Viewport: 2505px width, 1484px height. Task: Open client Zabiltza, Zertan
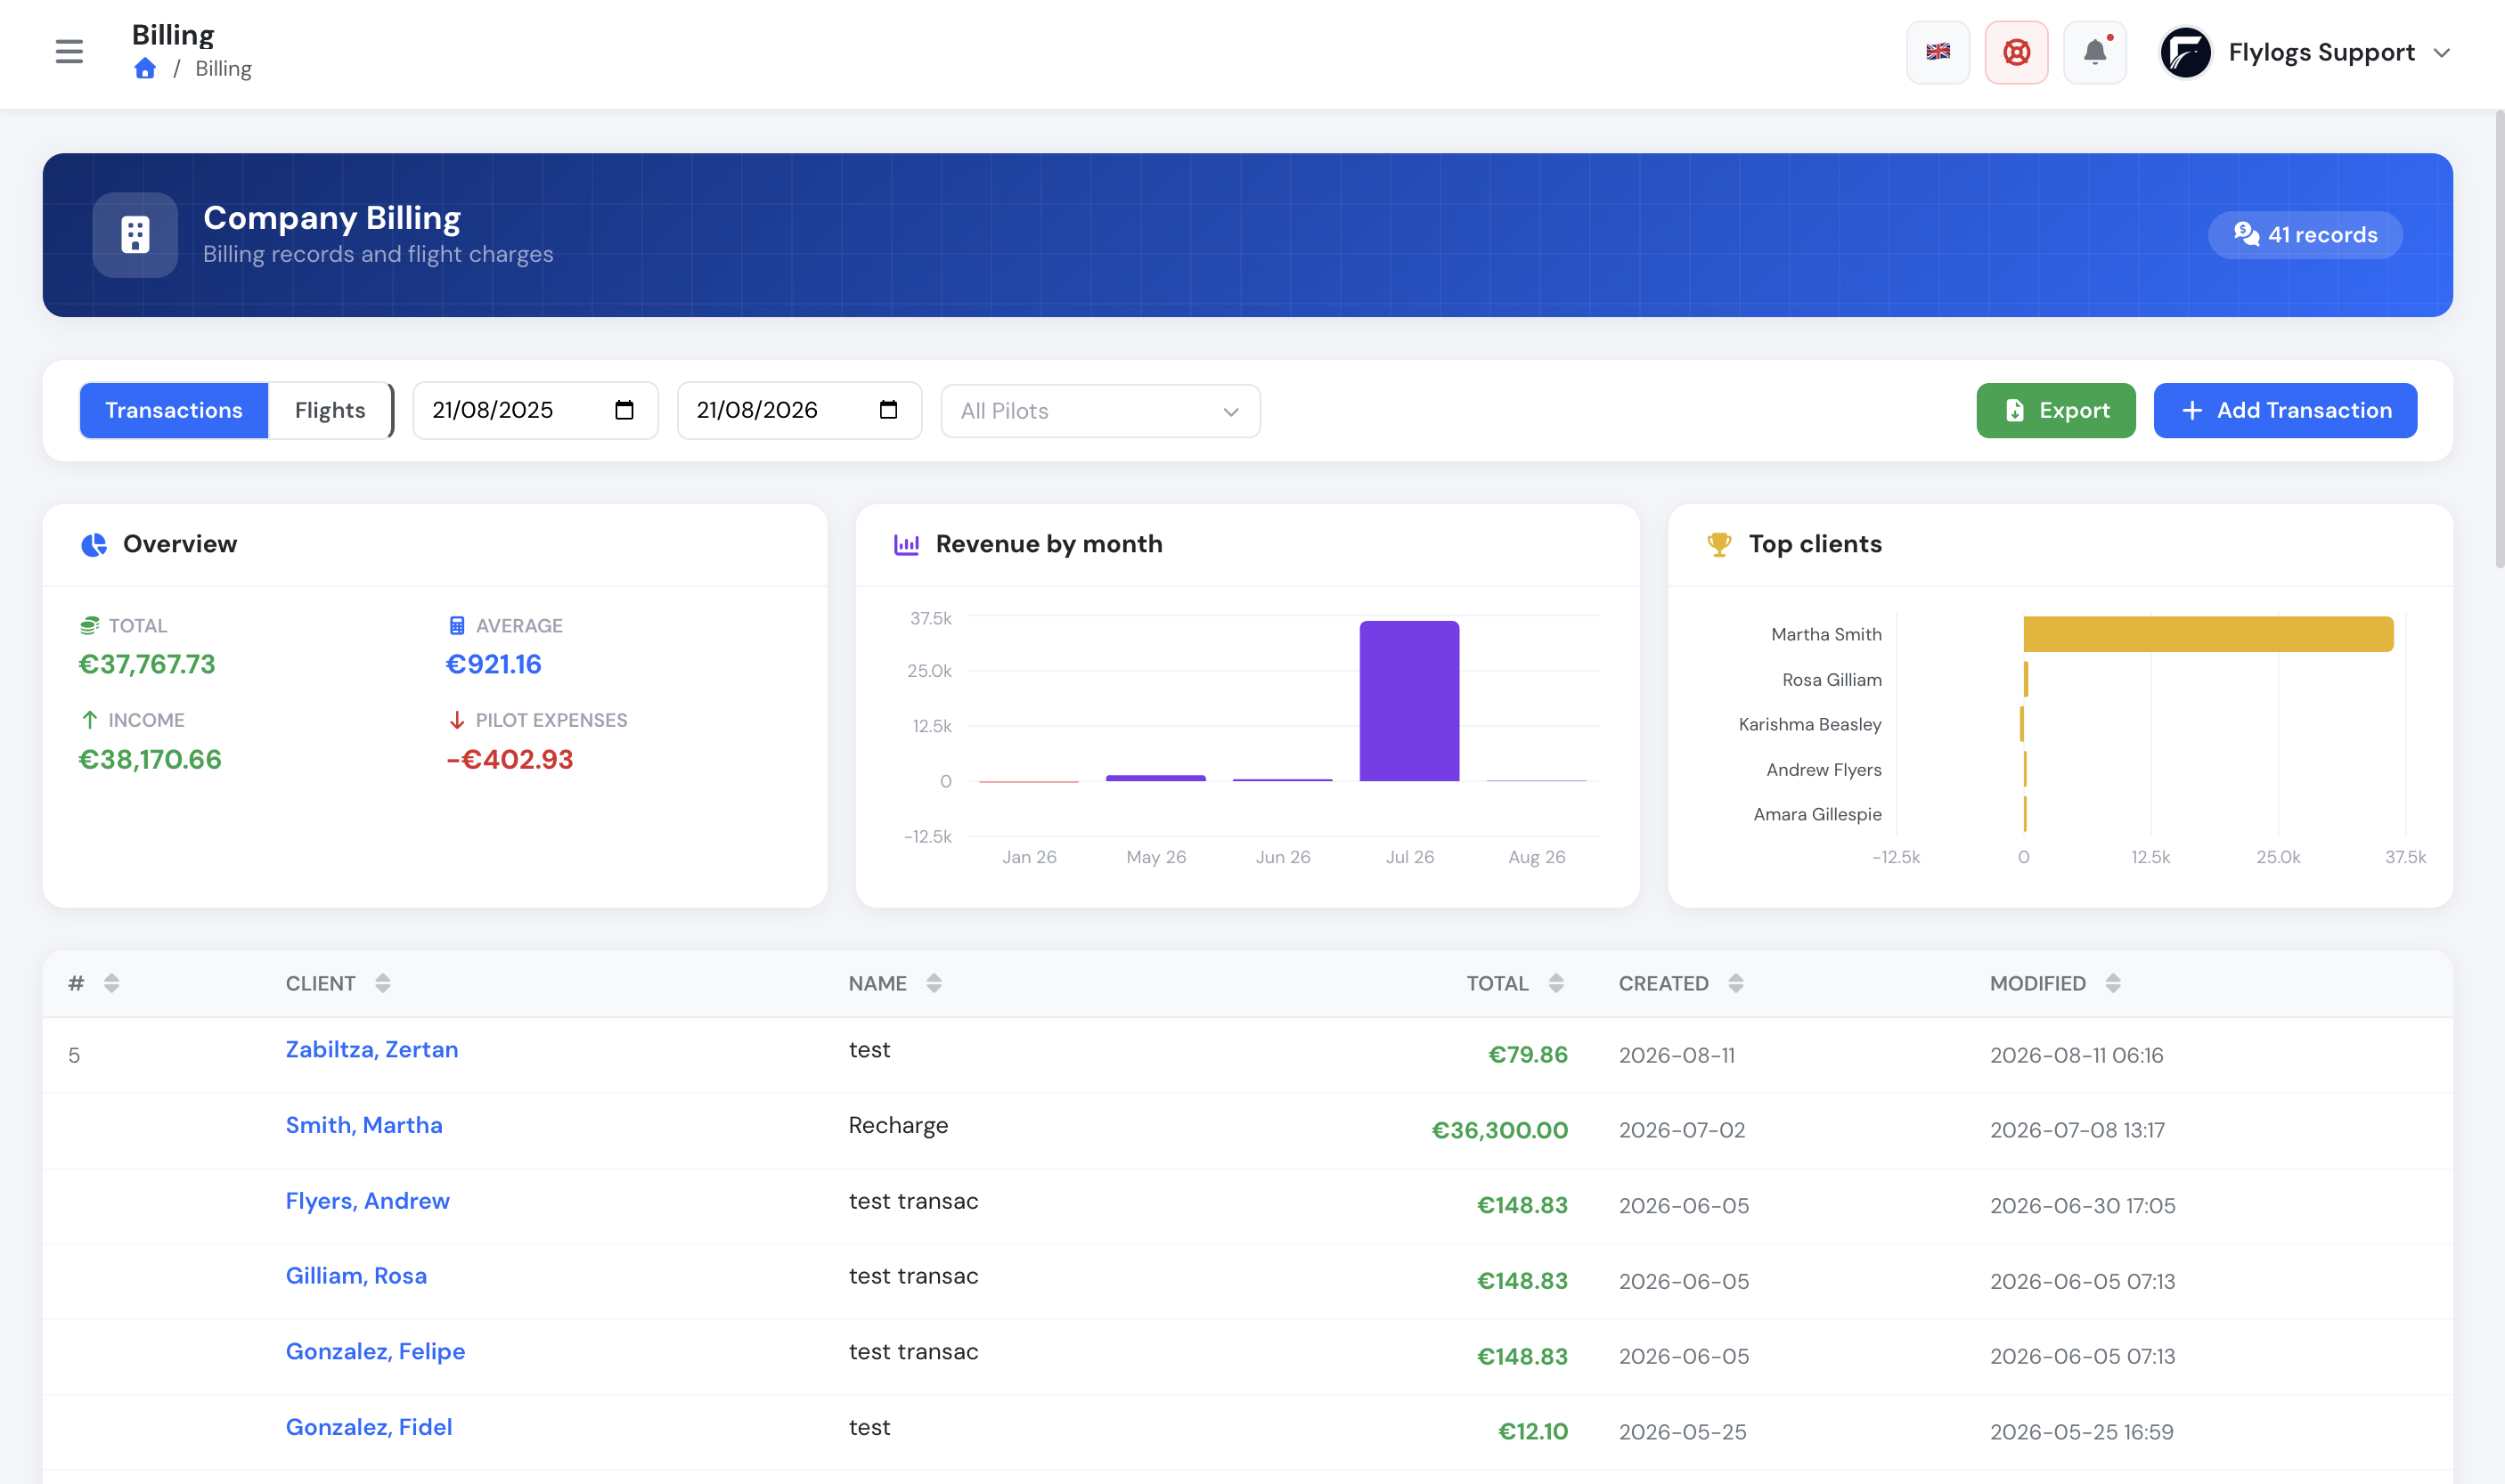(372, 1049)
